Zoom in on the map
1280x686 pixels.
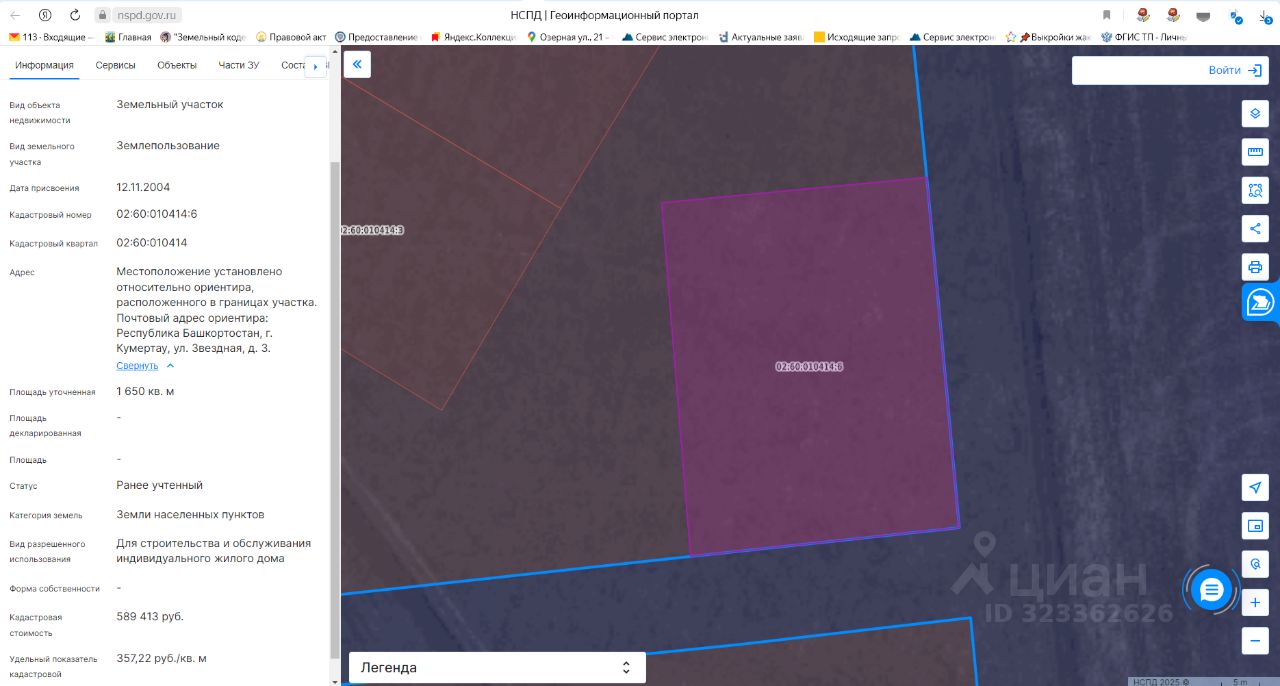coord(1255,603)
